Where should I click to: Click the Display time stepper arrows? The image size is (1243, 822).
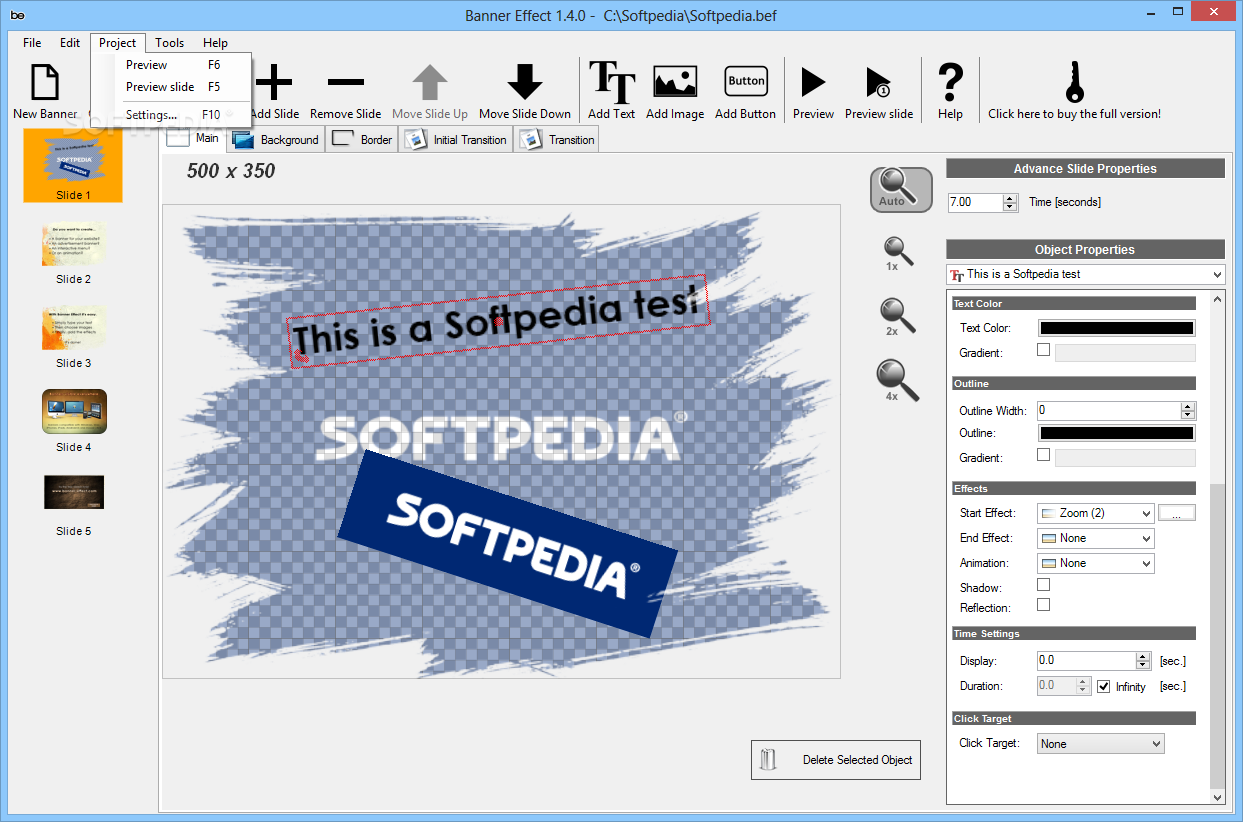pos(1143,660)
